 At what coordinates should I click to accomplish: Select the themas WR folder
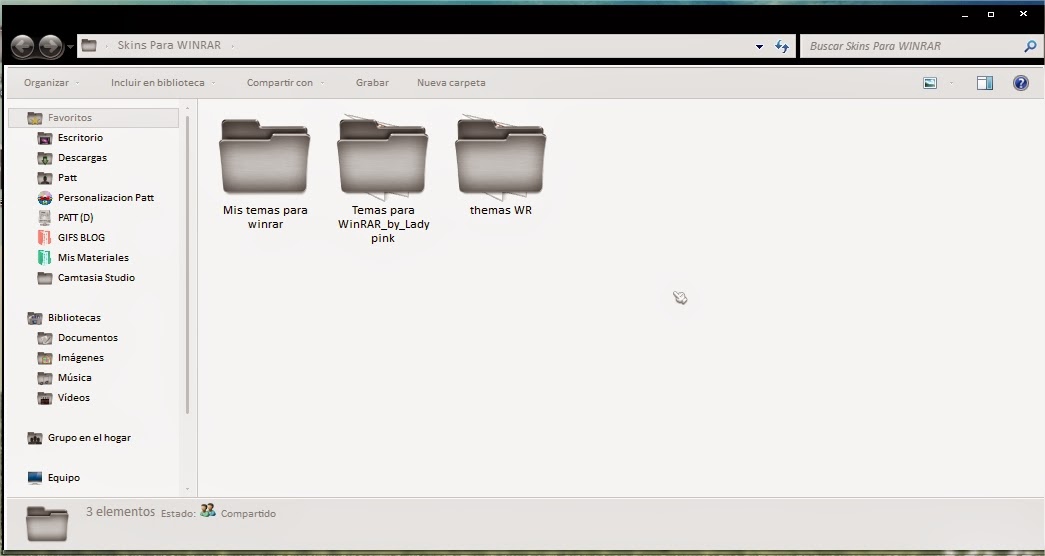tap(501, 167)
